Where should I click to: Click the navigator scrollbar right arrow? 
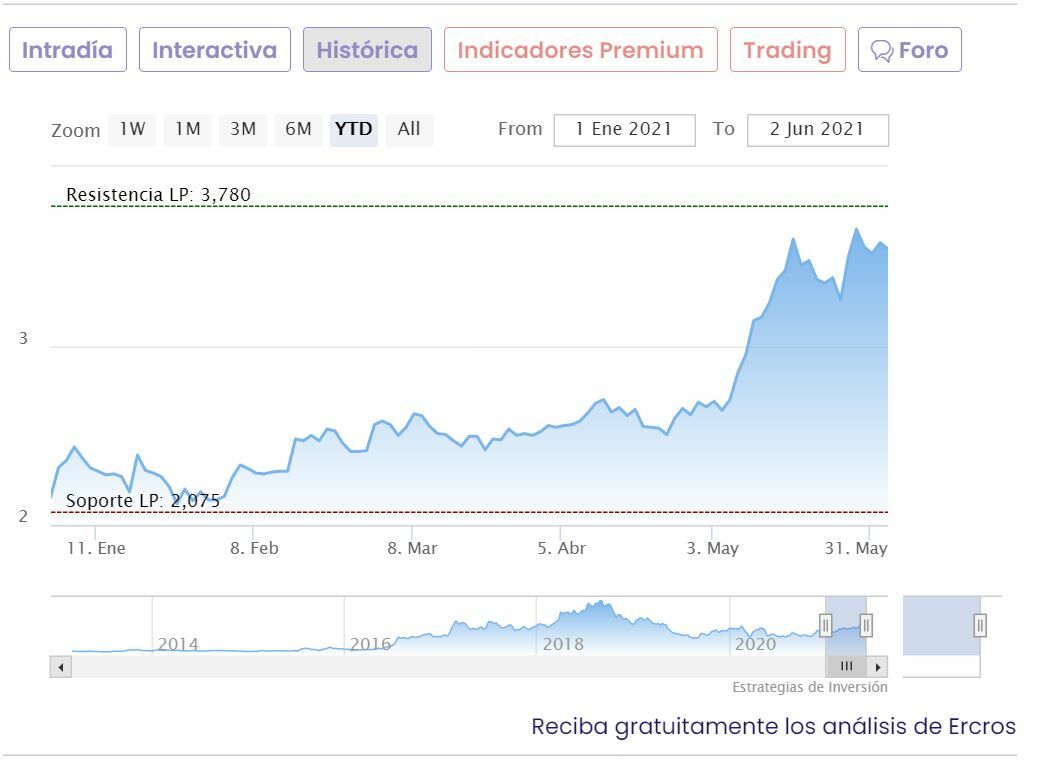[877, 666]
